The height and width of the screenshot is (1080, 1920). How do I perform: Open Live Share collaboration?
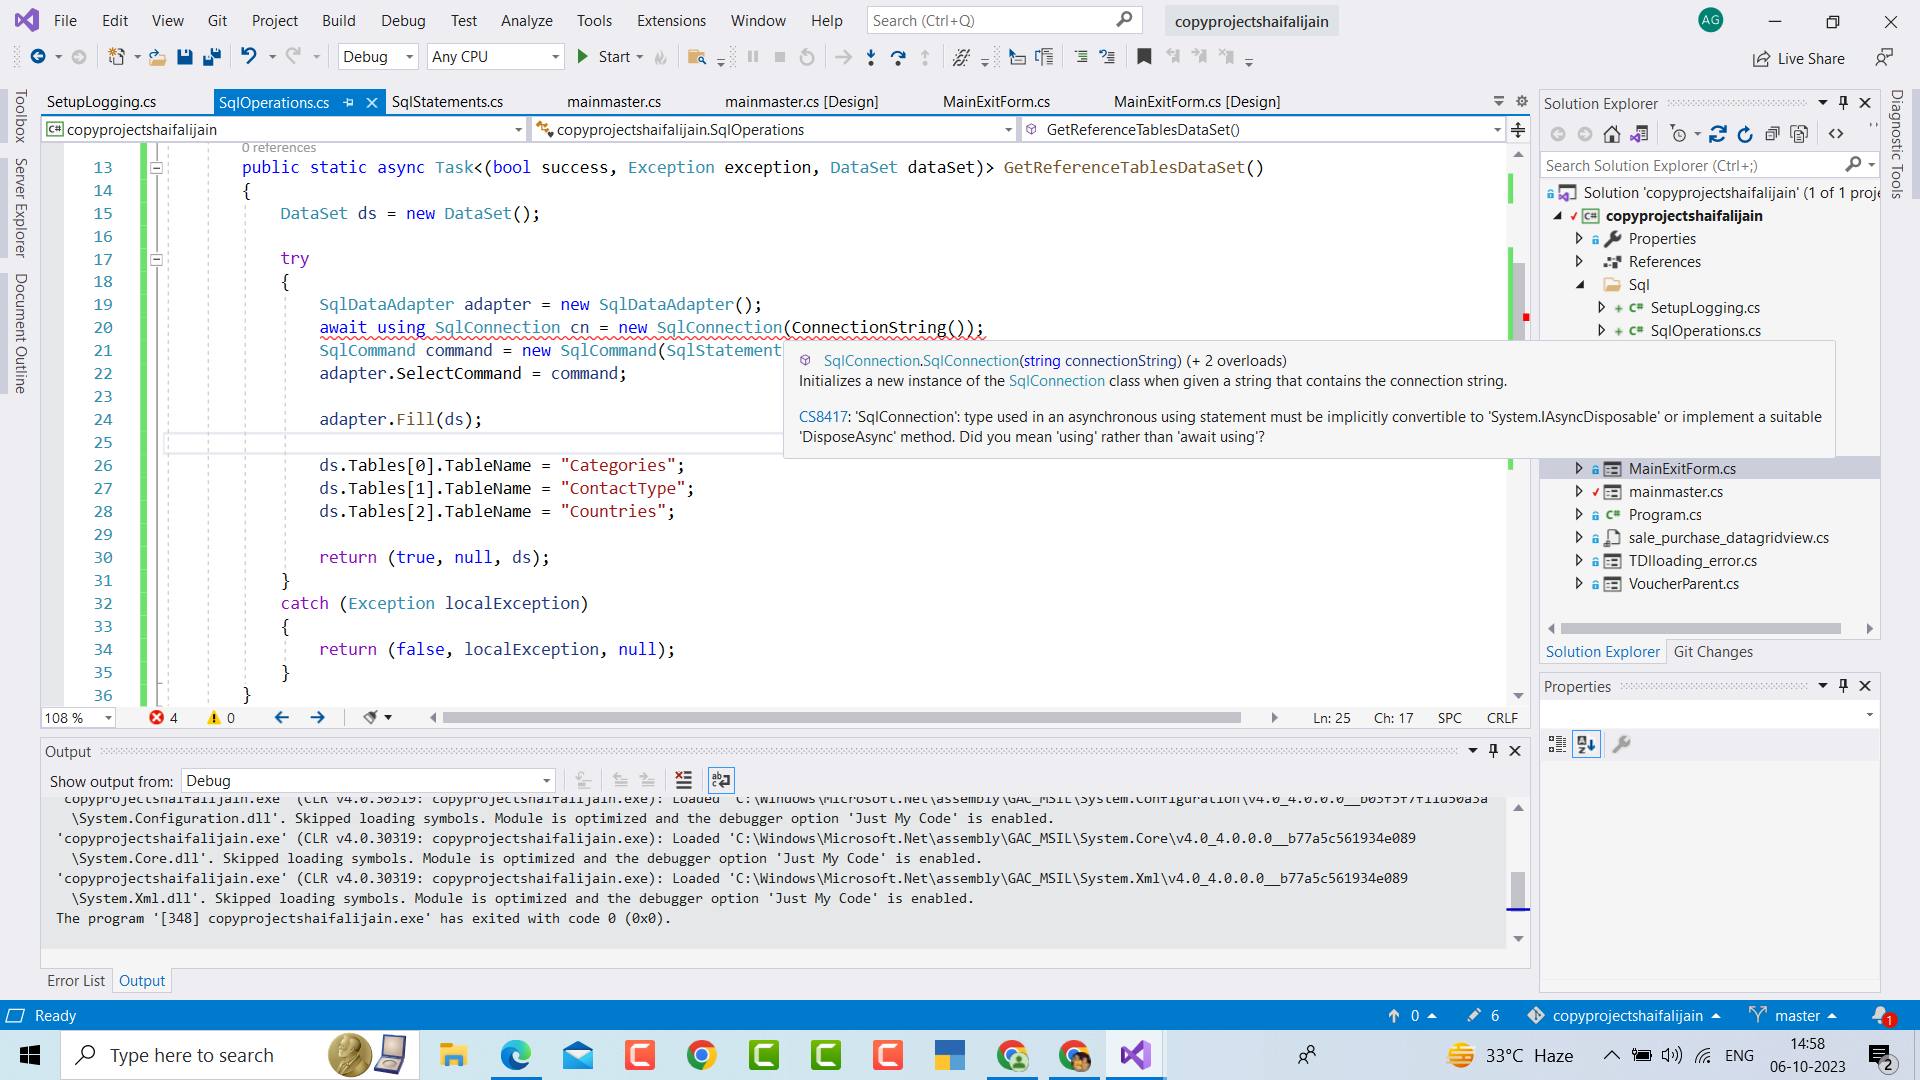(x=1799, y=58)
